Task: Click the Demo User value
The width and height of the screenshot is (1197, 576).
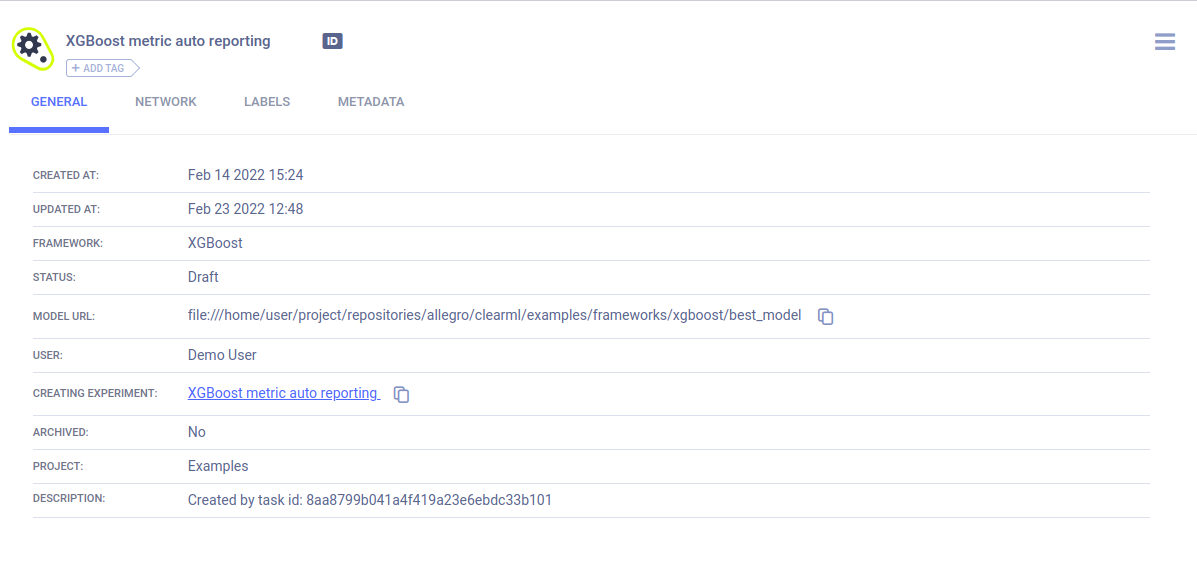Action: [x=222, y=355]
